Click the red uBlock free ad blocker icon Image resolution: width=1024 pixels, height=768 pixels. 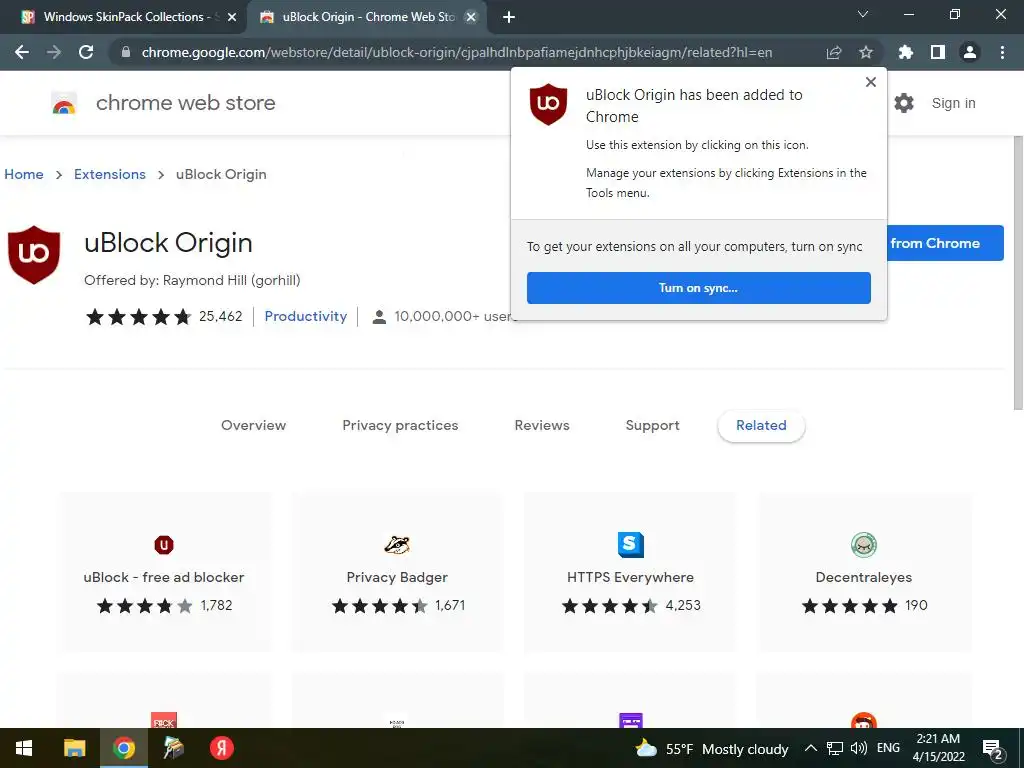(x=164, y=545)
